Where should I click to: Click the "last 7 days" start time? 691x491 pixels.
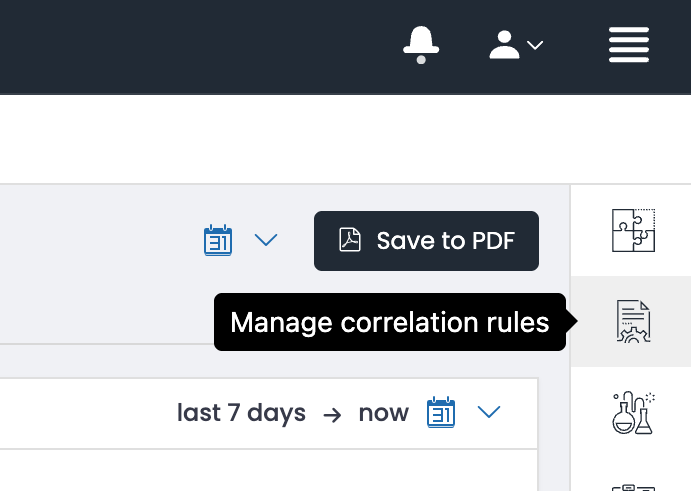coord(241,413)
